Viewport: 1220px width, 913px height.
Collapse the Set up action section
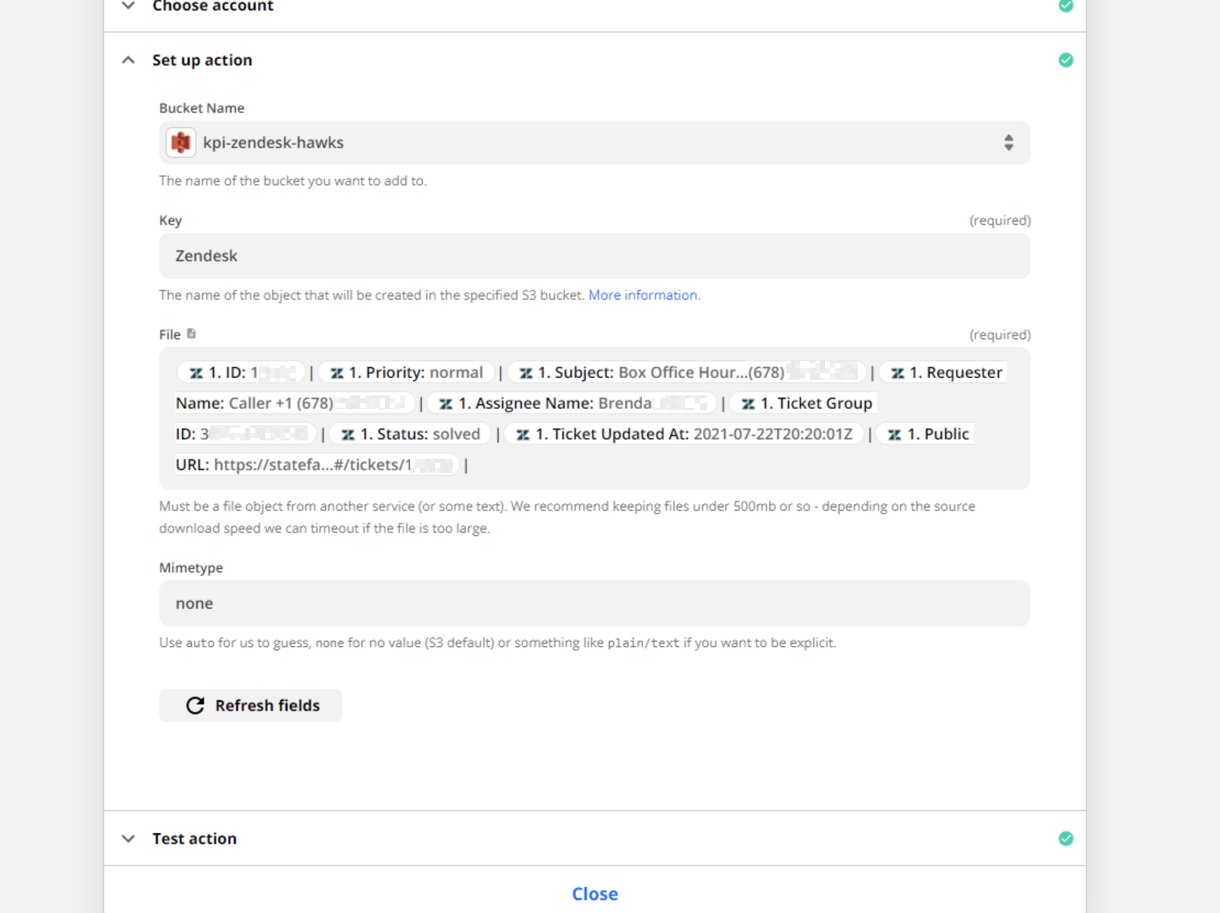(x=128, y=60)
